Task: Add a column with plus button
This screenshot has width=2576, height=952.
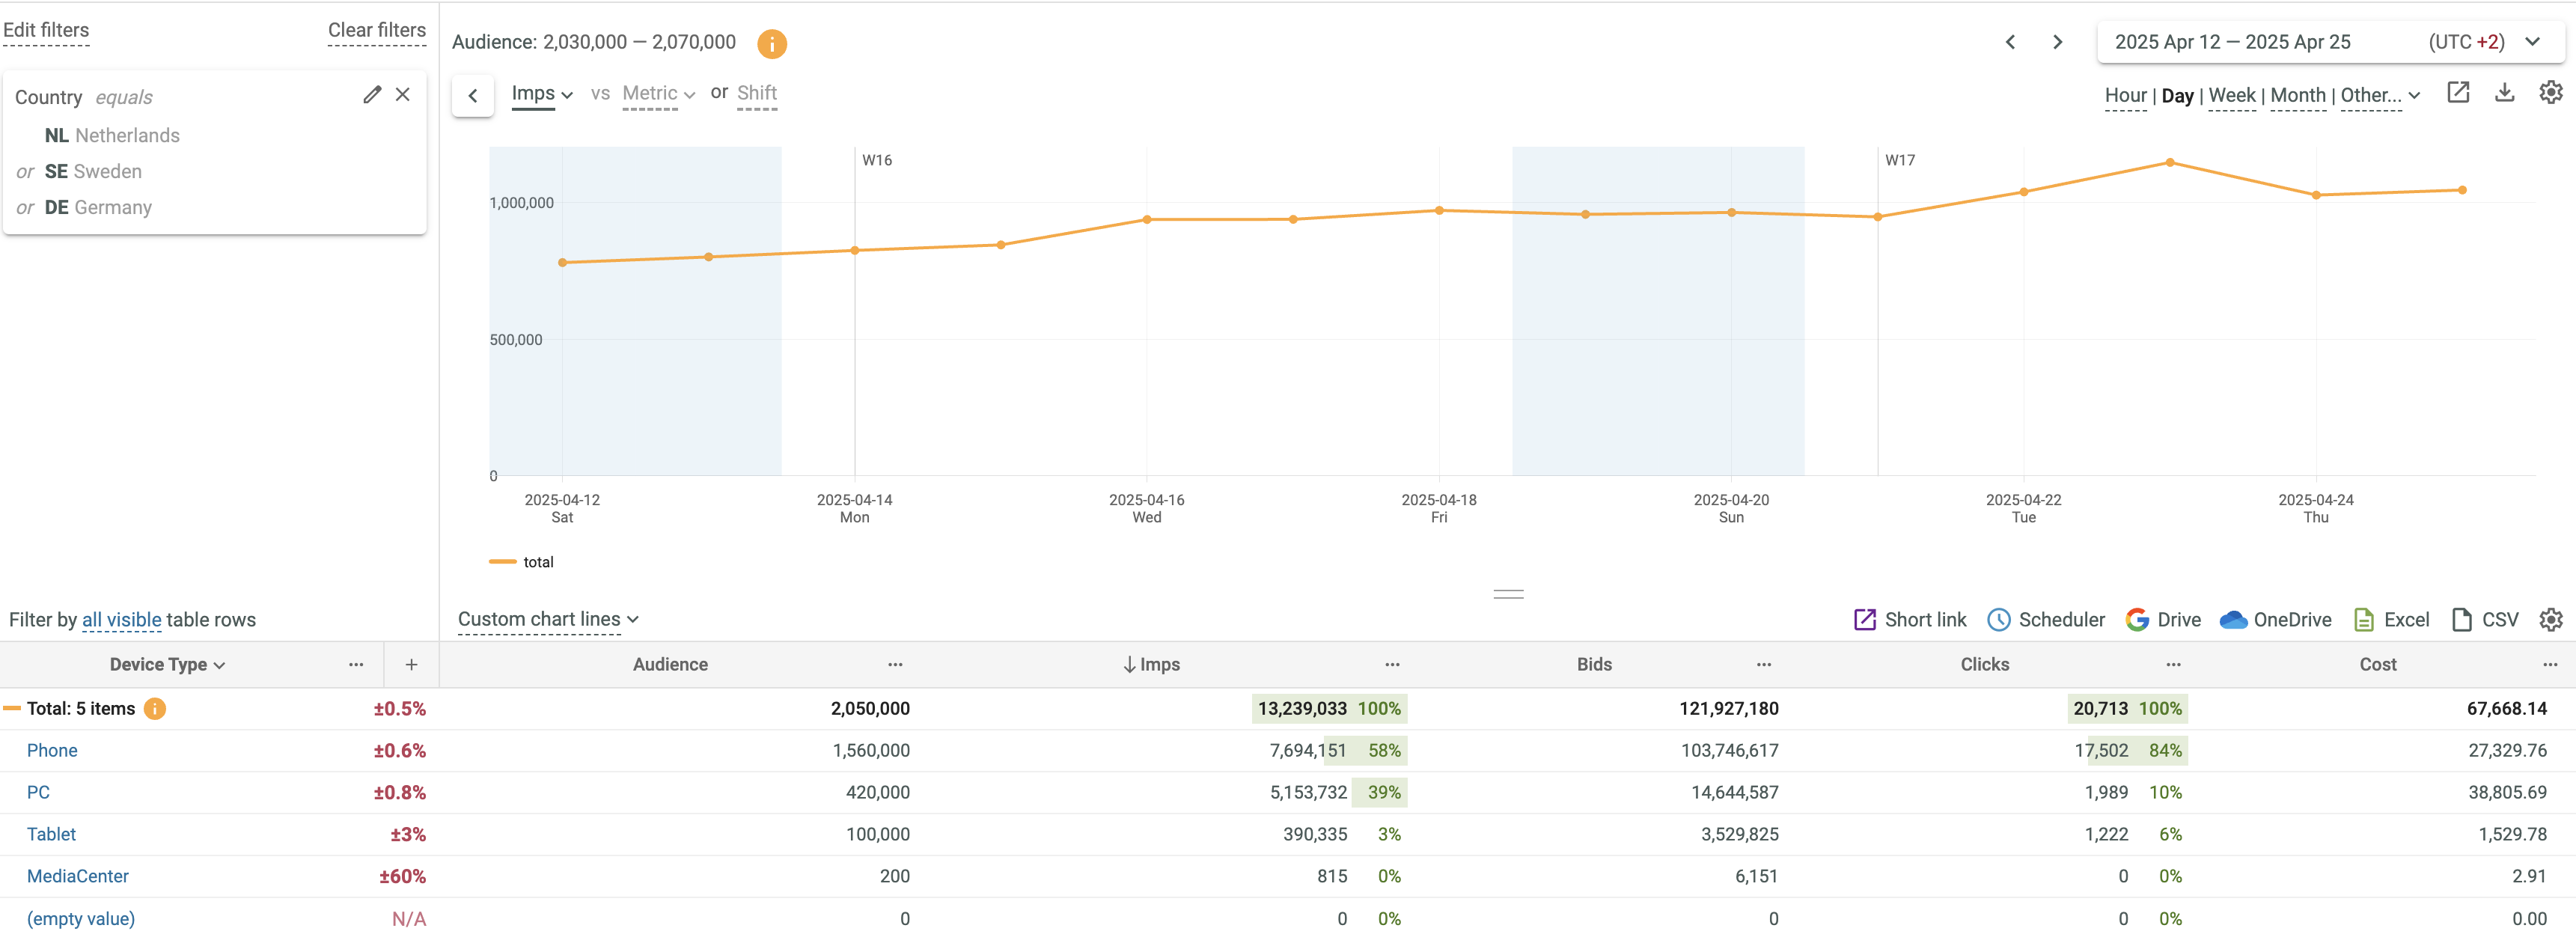Action: coord(411,665)
